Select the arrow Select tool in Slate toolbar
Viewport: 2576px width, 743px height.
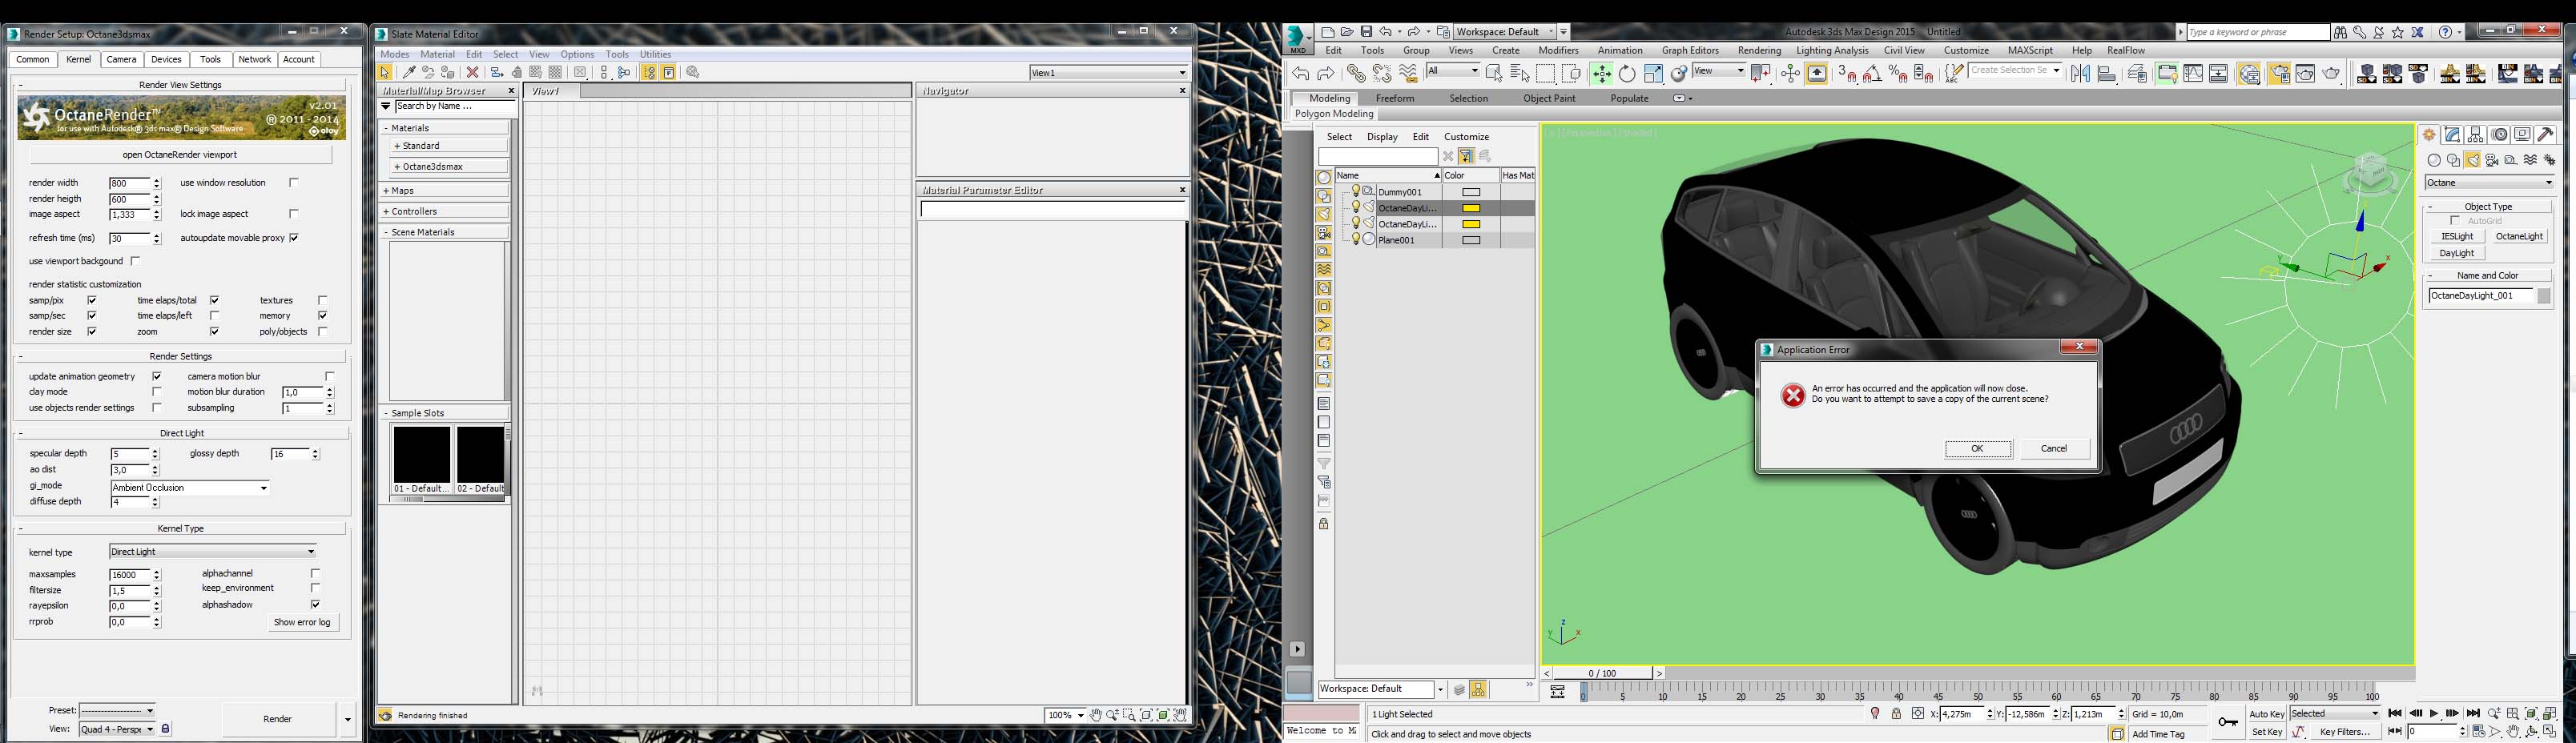(385, 72)
